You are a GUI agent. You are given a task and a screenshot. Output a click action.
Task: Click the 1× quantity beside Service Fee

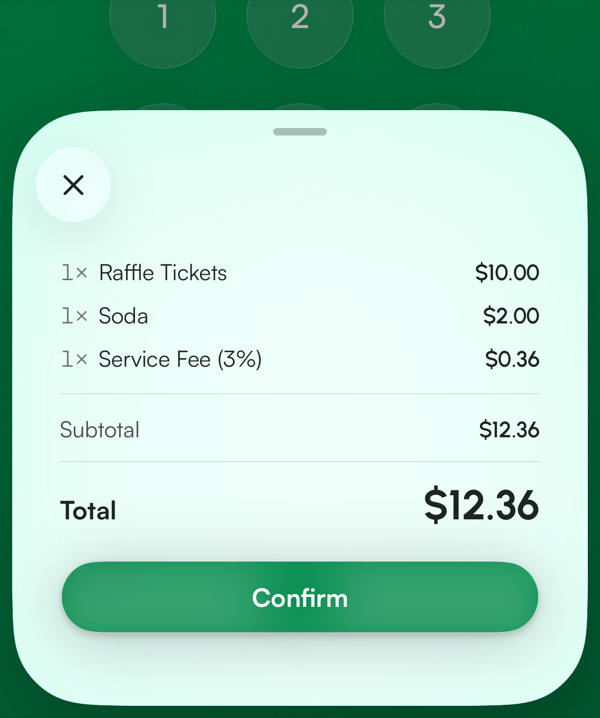point(74,359)
